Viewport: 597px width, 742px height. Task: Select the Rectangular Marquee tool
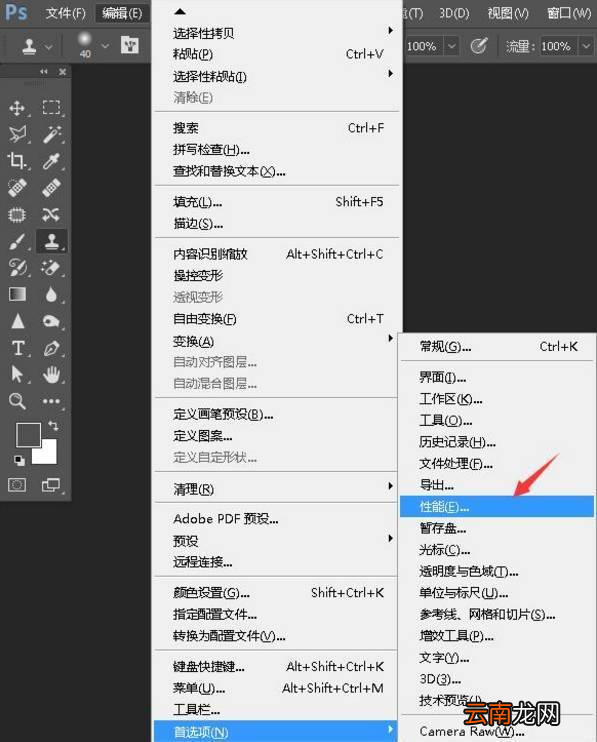[51, 108]
